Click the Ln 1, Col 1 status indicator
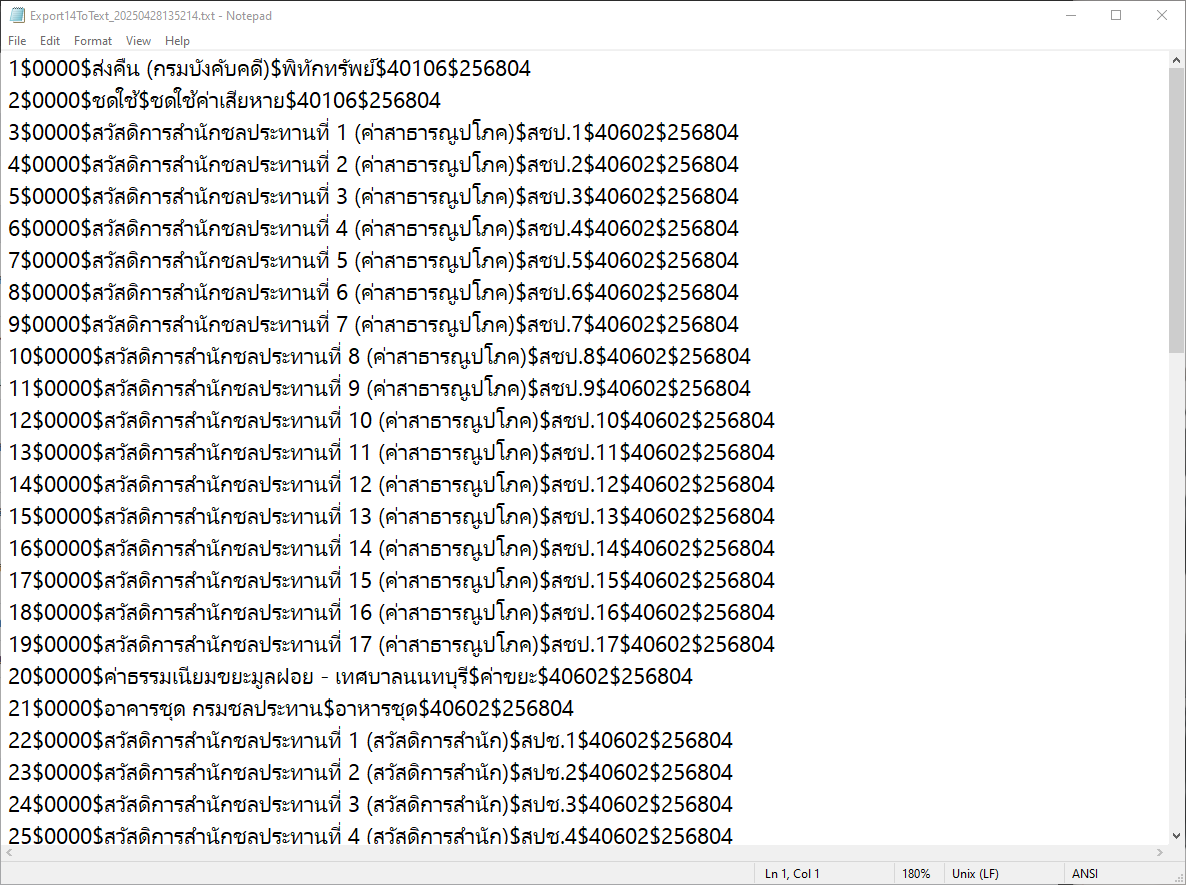The width and height of the screenshot is (1186, 885). click(792, 874)
